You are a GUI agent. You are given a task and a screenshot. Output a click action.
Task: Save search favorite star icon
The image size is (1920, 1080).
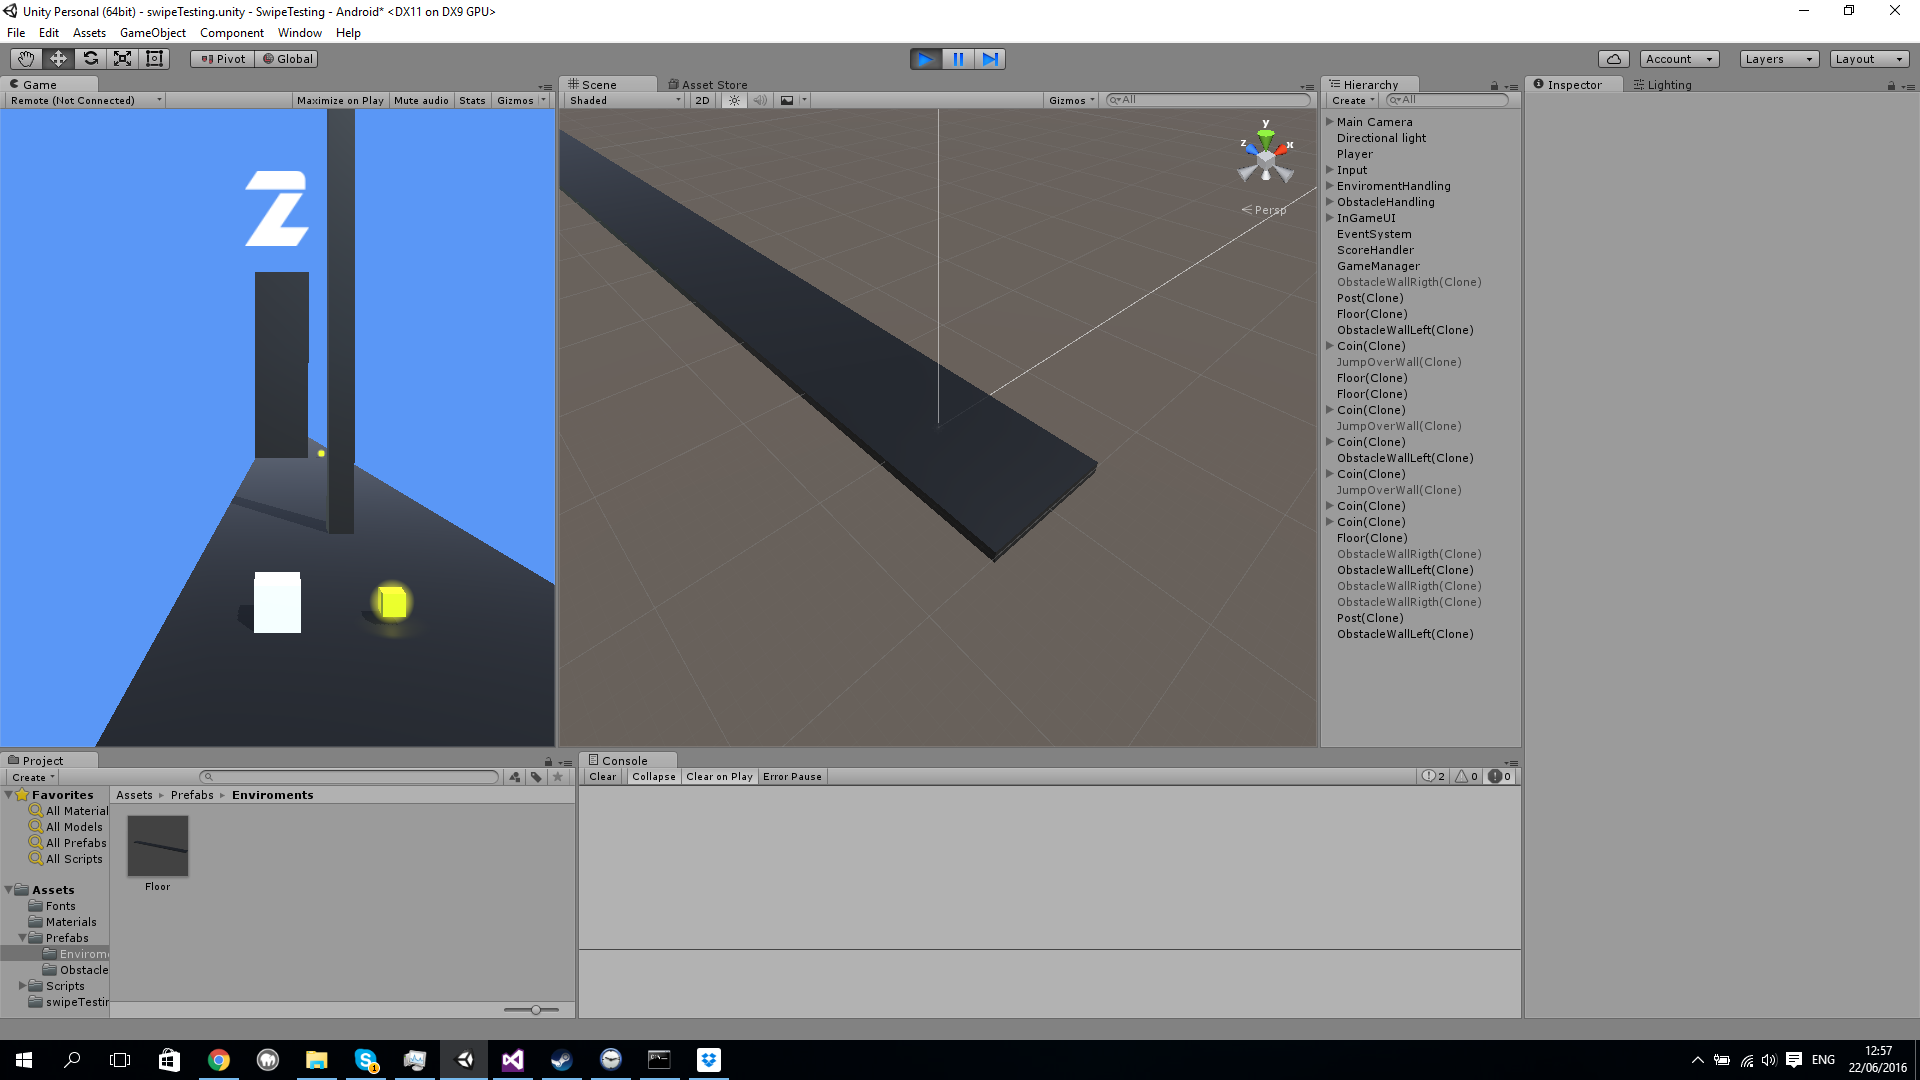click(558, 777)
